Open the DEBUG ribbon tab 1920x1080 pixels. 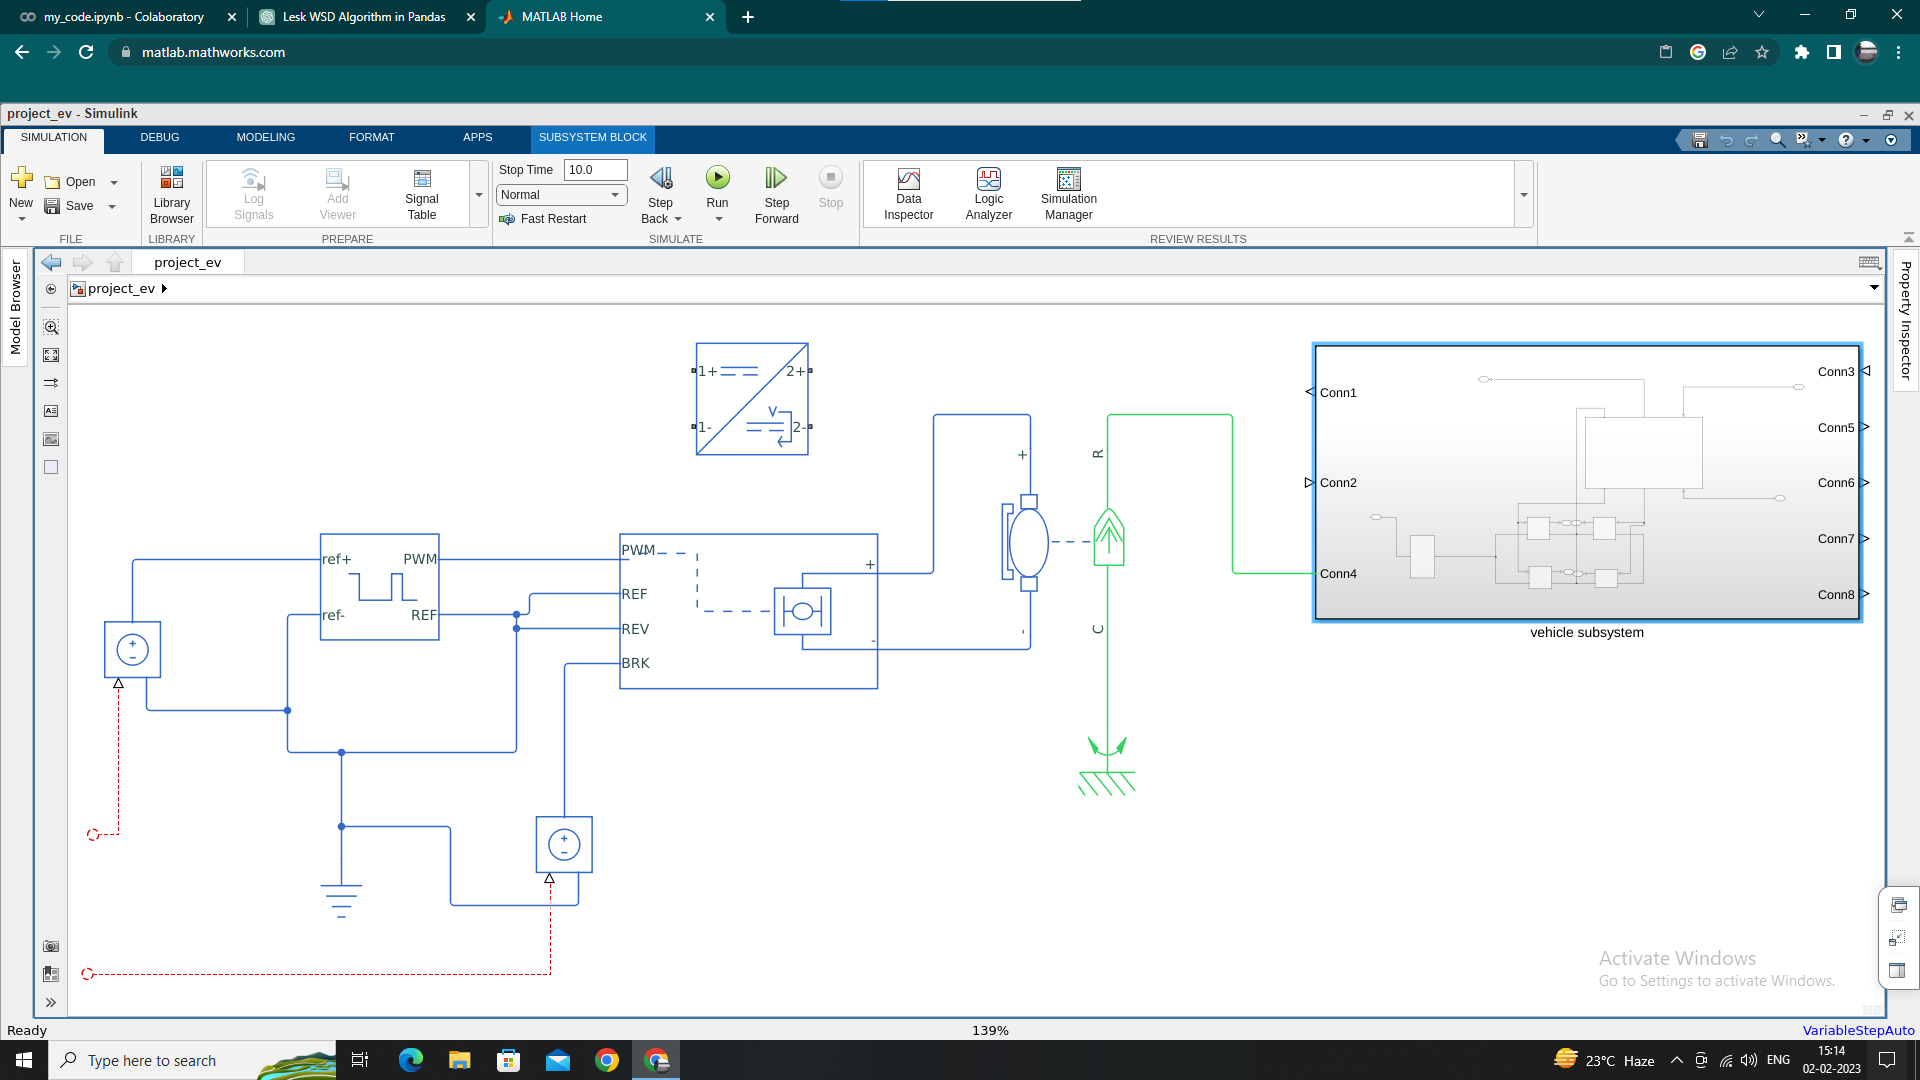[160, 137]
